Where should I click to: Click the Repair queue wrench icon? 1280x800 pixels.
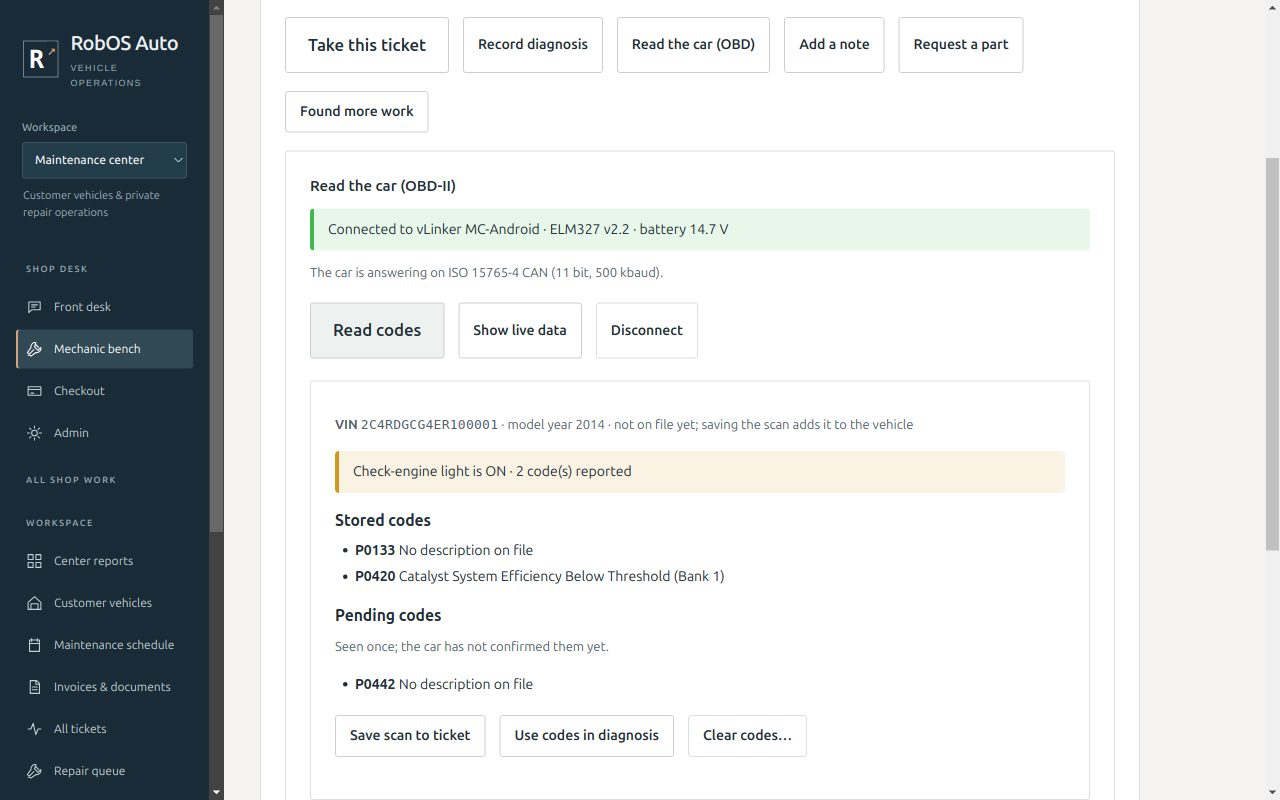[x=34, y=771]
